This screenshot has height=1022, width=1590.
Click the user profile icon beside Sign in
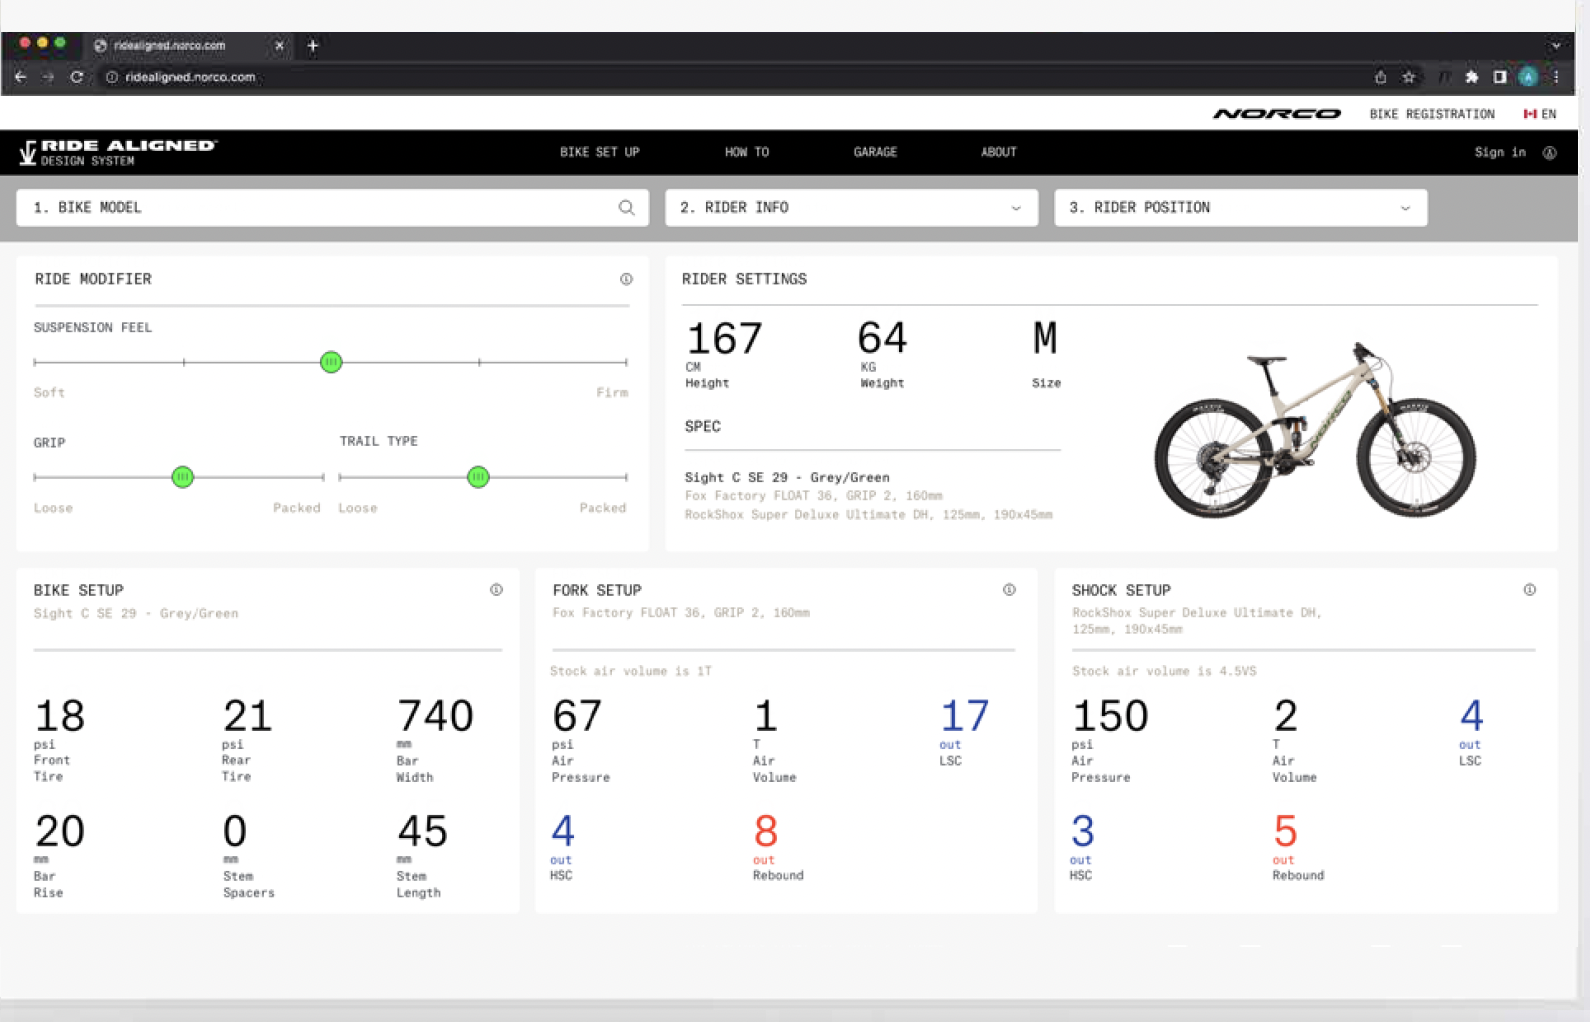(1549, 153)
